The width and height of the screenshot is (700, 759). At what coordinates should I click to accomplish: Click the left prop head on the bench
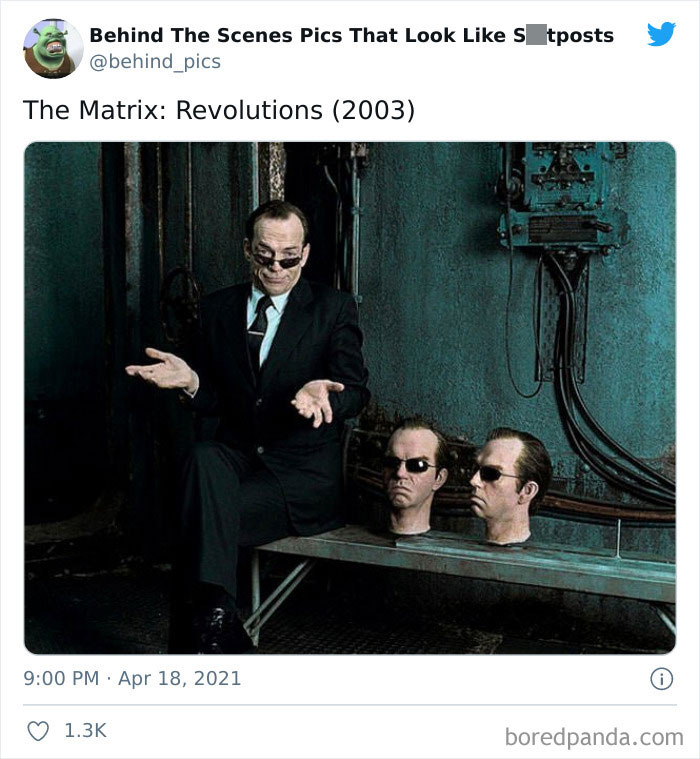click(x=414, y=477)
